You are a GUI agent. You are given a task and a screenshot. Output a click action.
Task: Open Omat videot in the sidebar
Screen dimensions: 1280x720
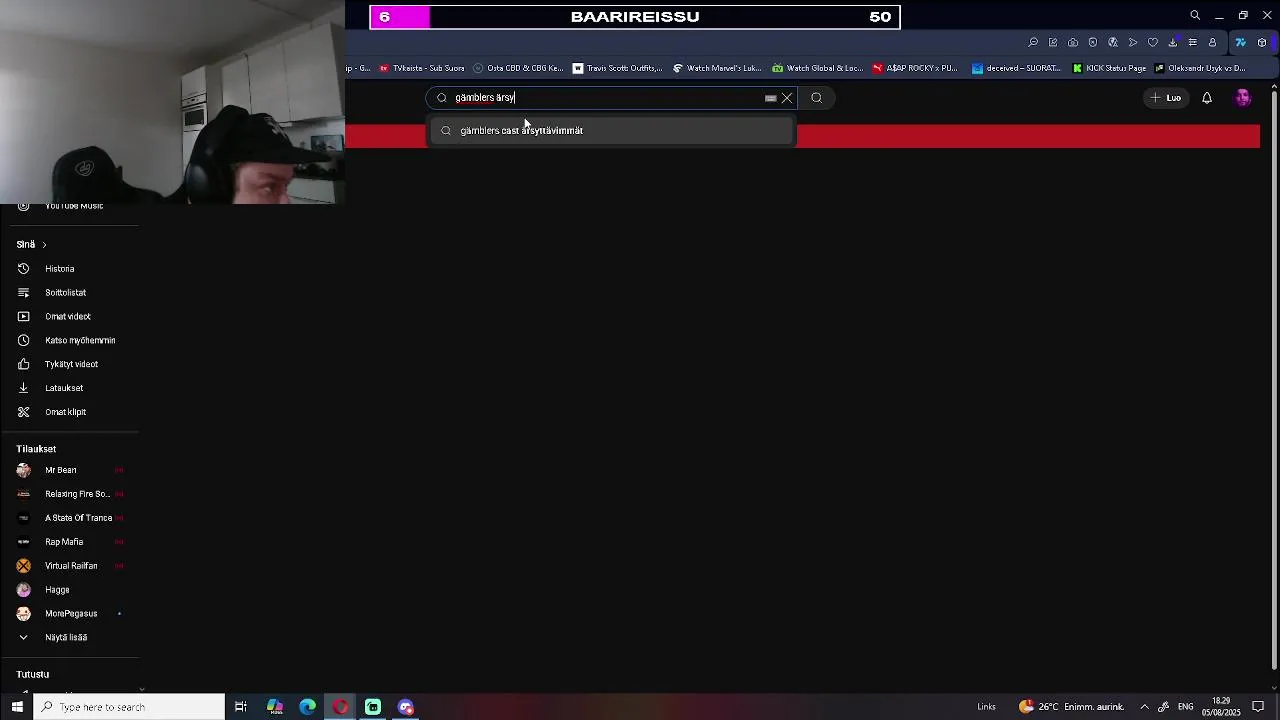68,317
